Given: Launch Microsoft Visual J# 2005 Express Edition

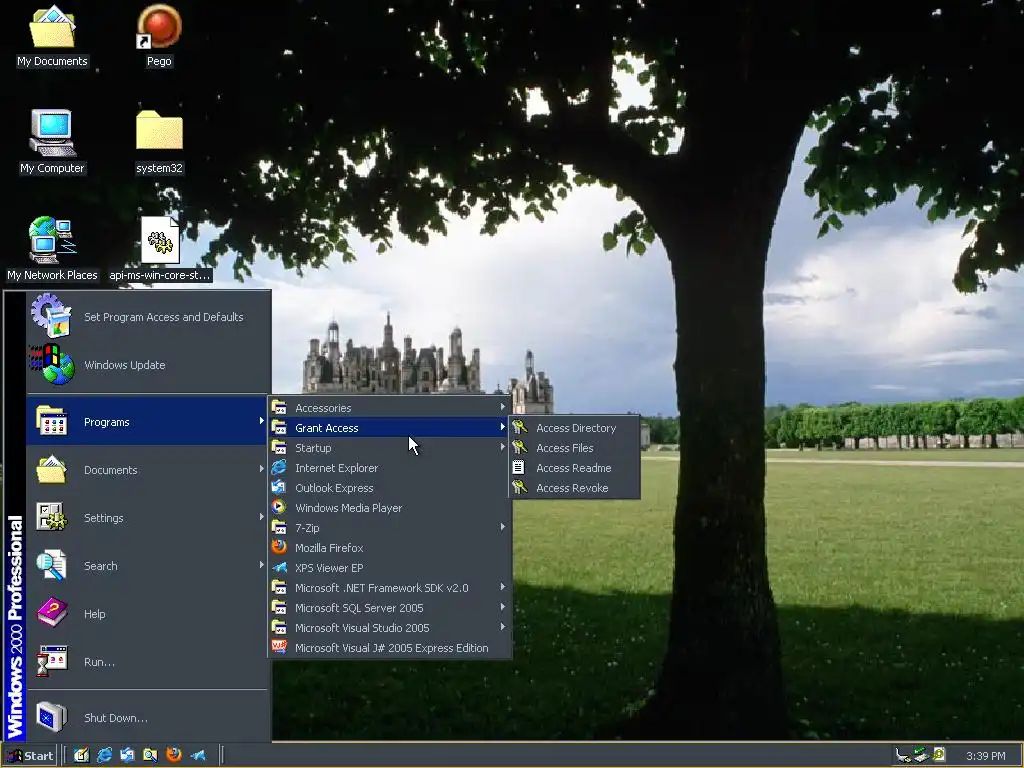Looking at the screenshot, I should pyautogui.click(x=390, y=648).
